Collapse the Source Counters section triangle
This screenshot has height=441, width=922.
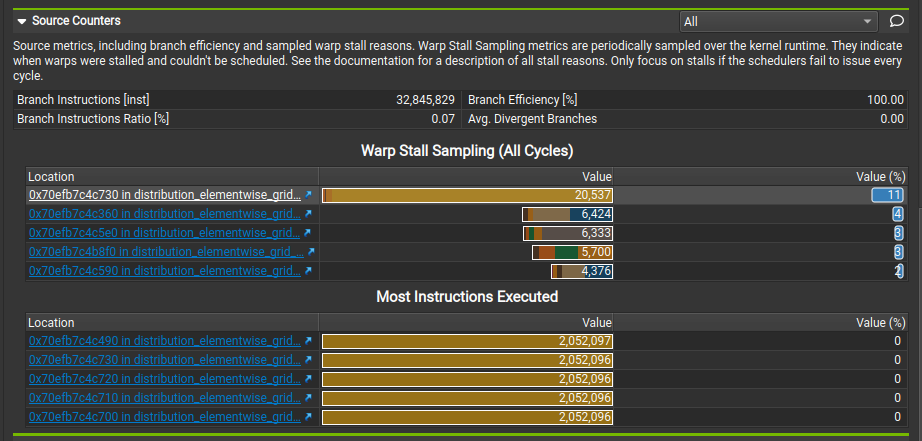click(21, 20)
